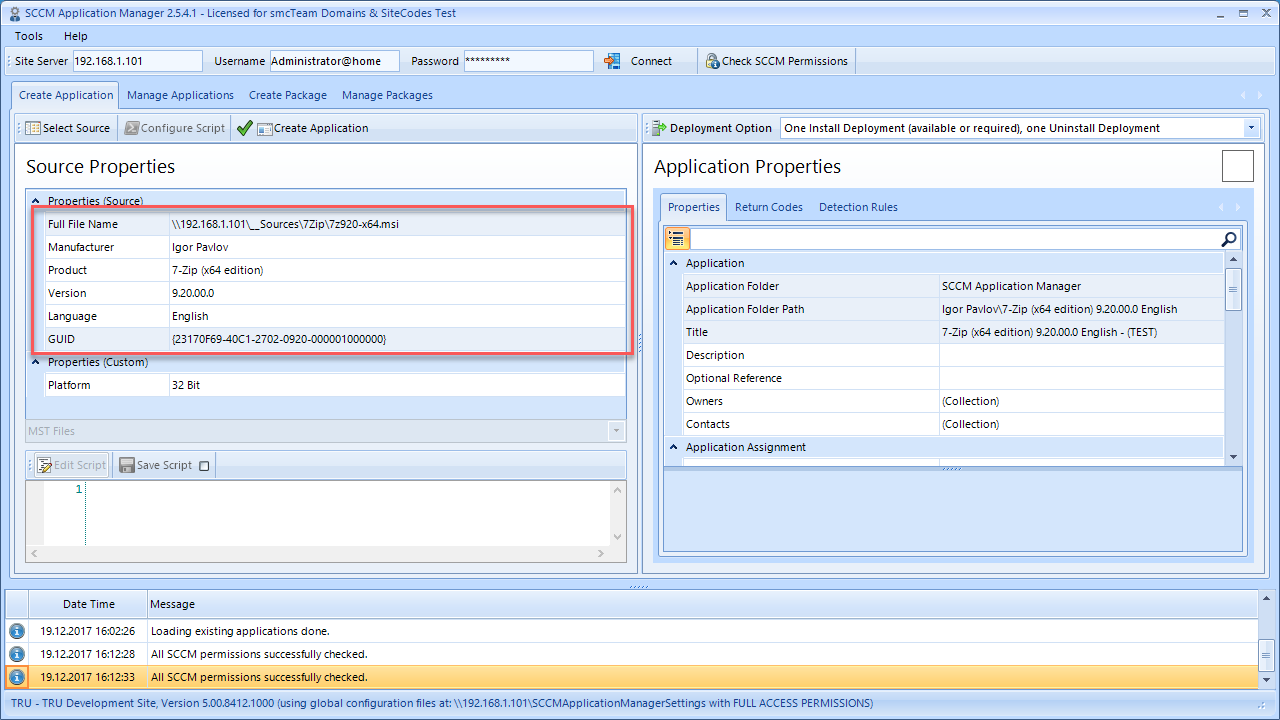Click the application icon placeholder box

[x=1237, y=166]
